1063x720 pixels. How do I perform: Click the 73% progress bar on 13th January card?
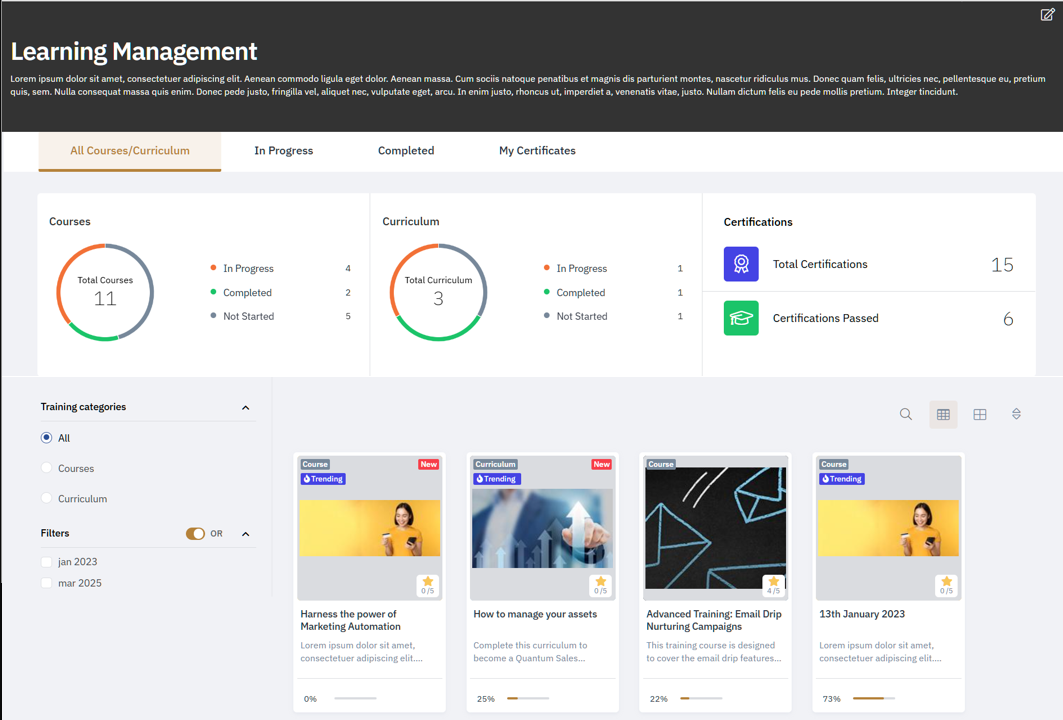874,698
